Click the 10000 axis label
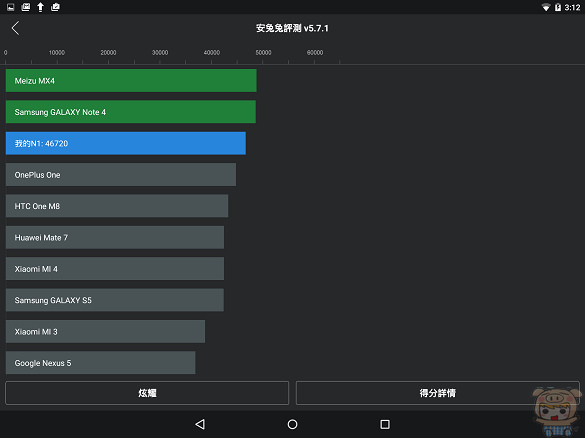The width and height of the screenshot is (585, 438). (x=57, y=53)
